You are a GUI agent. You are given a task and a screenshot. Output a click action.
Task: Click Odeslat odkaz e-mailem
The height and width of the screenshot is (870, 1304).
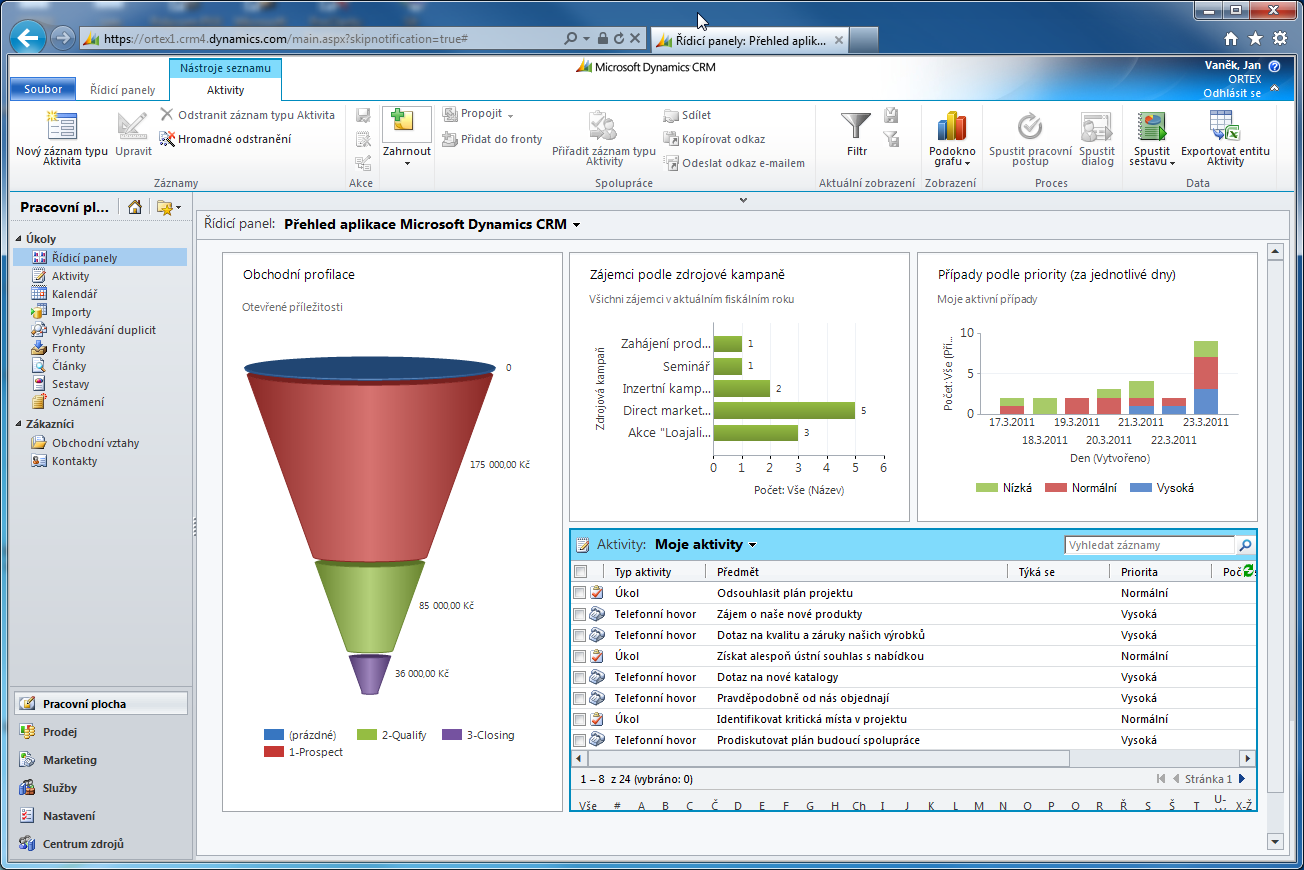pos(734,163)
